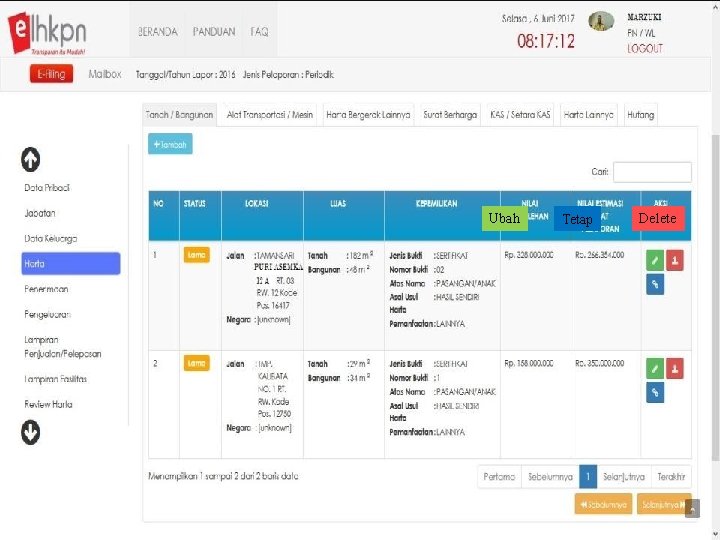Select Jabatan in sidebar
The width and height of the screenshot is (720, 540).
point(40,213)
